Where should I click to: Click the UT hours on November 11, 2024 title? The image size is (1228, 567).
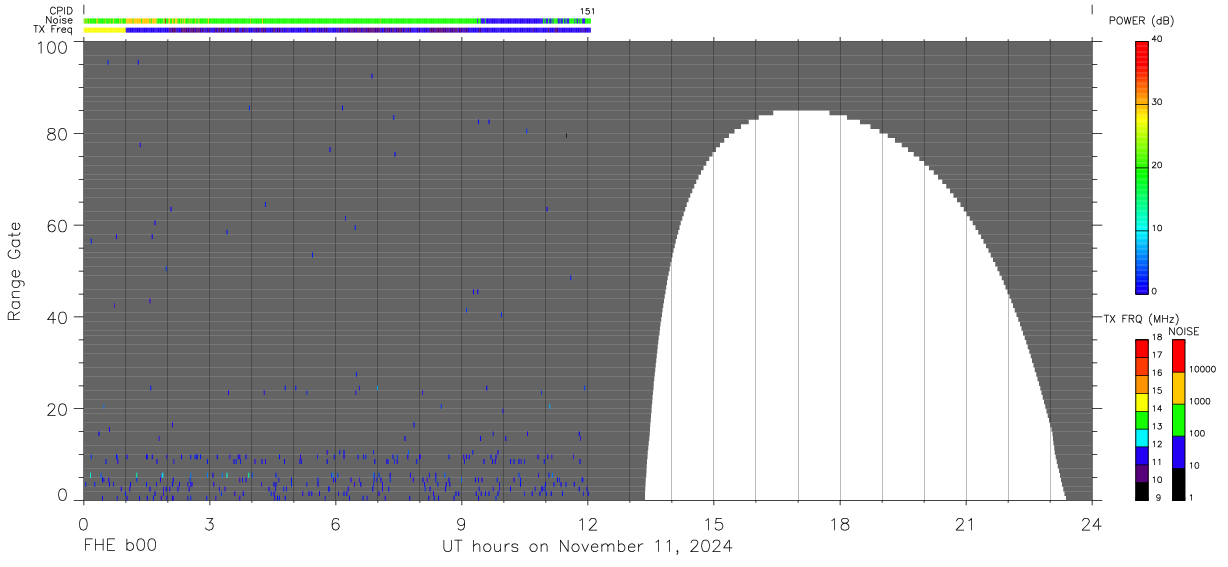click(587, 546)
